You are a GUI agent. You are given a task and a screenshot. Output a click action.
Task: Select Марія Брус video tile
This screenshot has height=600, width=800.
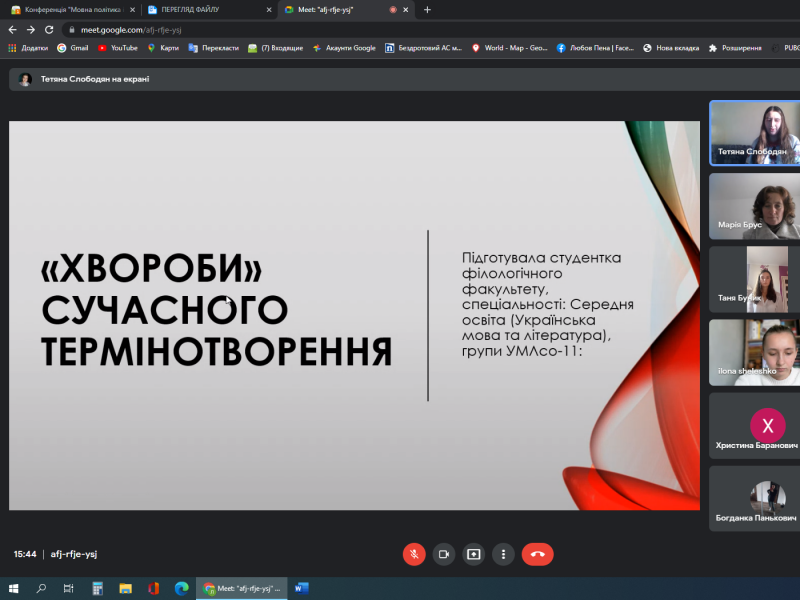click(x=753, y=205)
